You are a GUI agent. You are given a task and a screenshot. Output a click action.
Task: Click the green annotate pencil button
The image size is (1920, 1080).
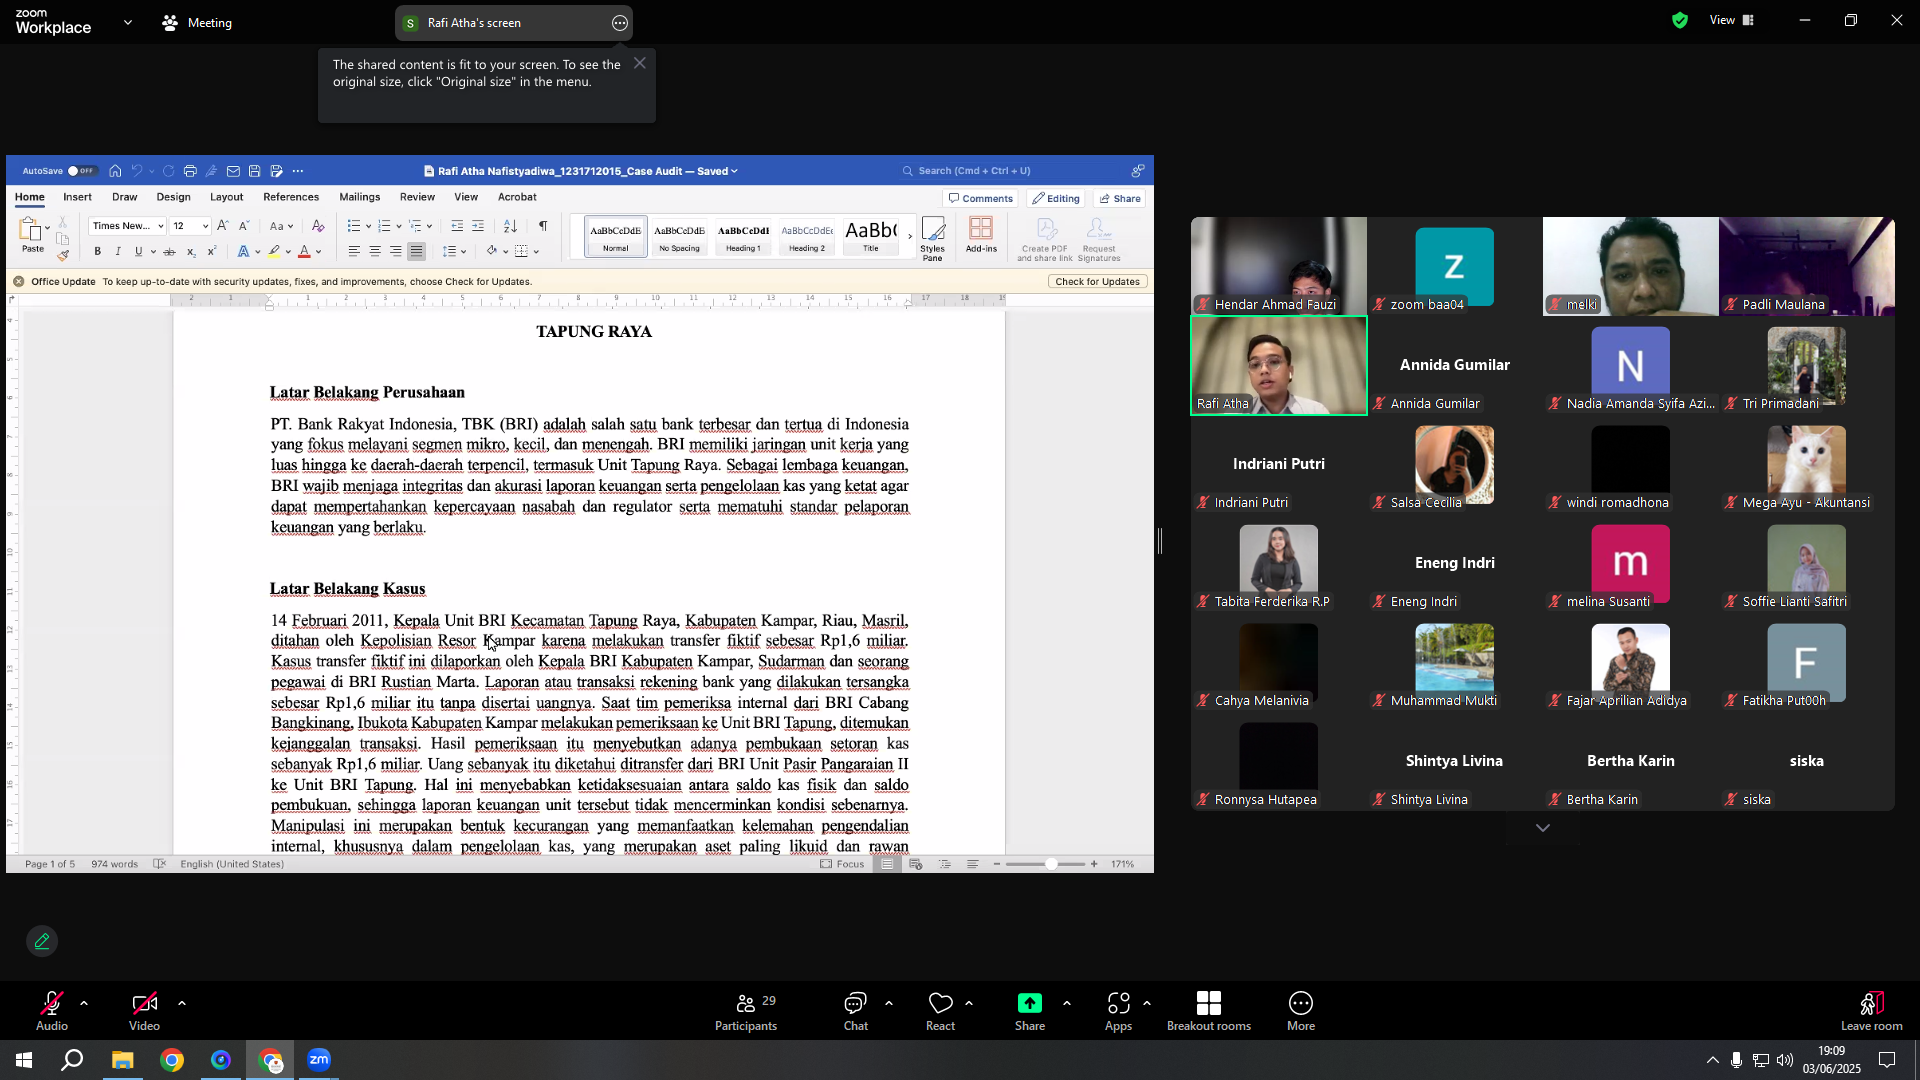point(42,941)
